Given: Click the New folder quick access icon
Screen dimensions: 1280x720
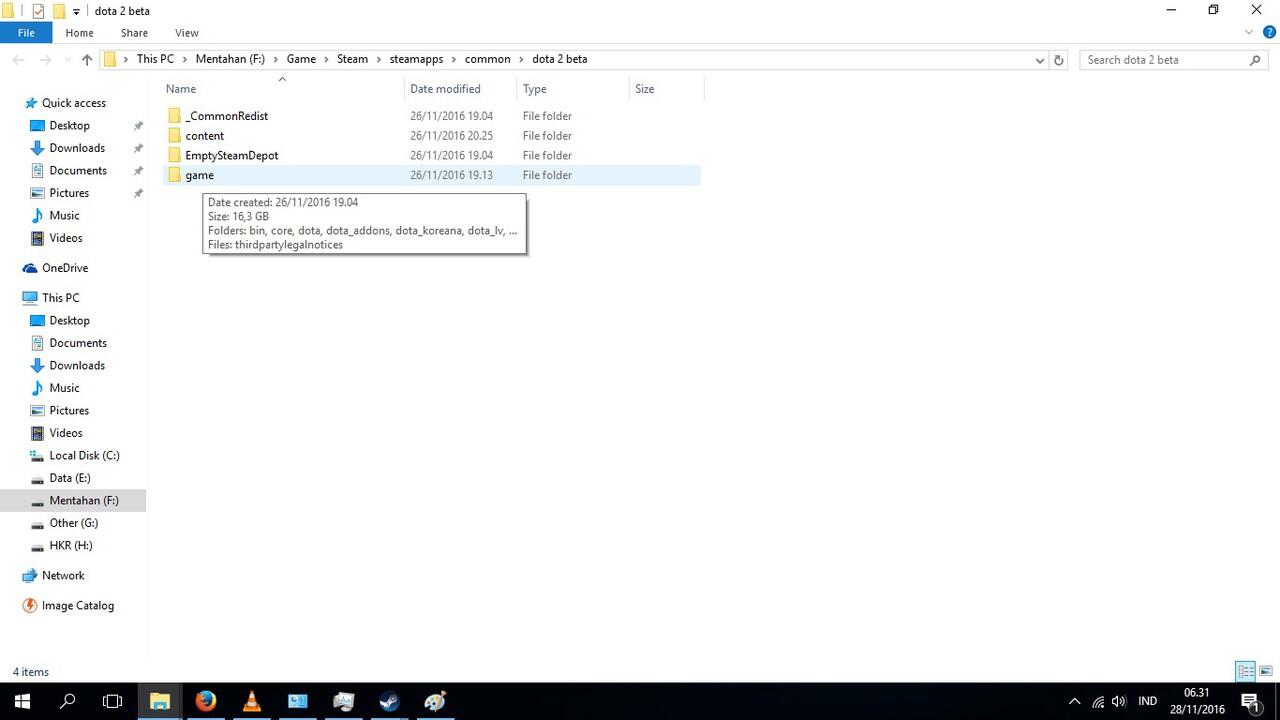Looking at the screenshot, I should (58, 11).
